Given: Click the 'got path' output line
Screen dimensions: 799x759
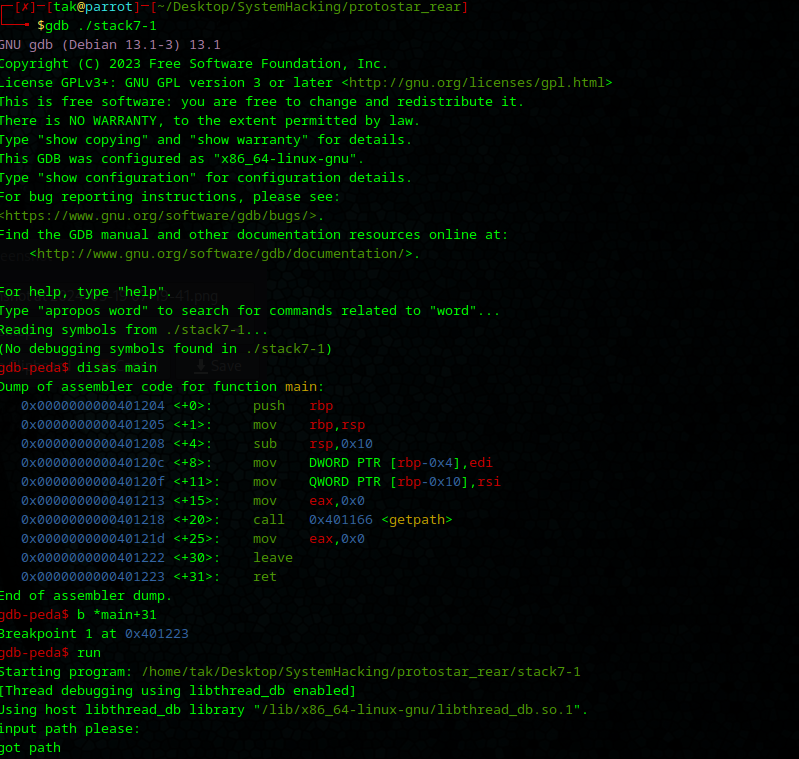Looking at the screenshot, I should [31, 747].
